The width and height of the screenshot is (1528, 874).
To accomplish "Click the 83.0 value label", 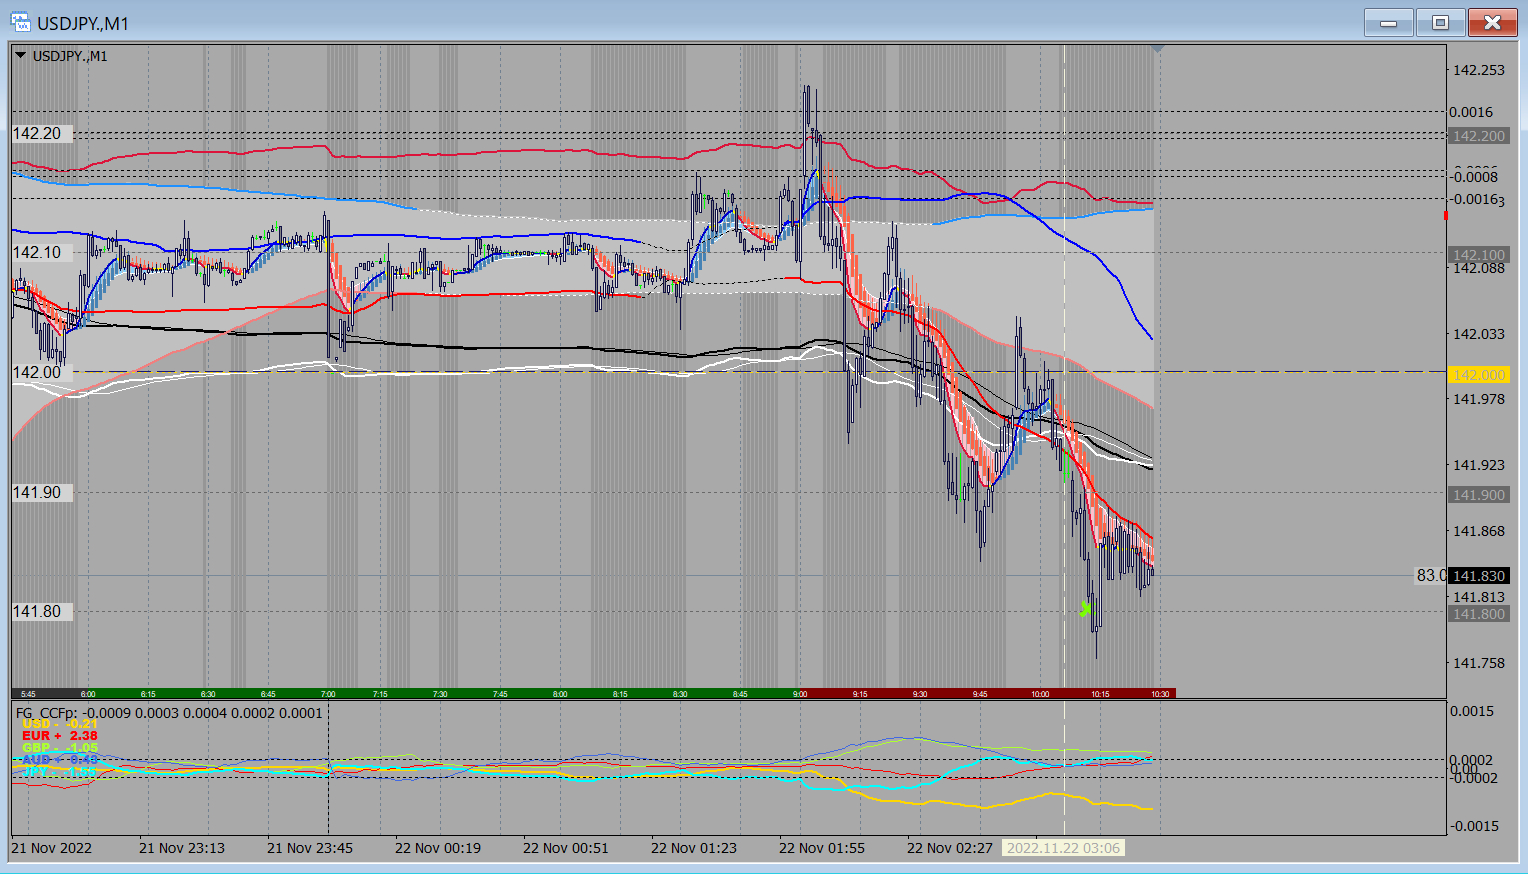I will (x=1431, y=576).
